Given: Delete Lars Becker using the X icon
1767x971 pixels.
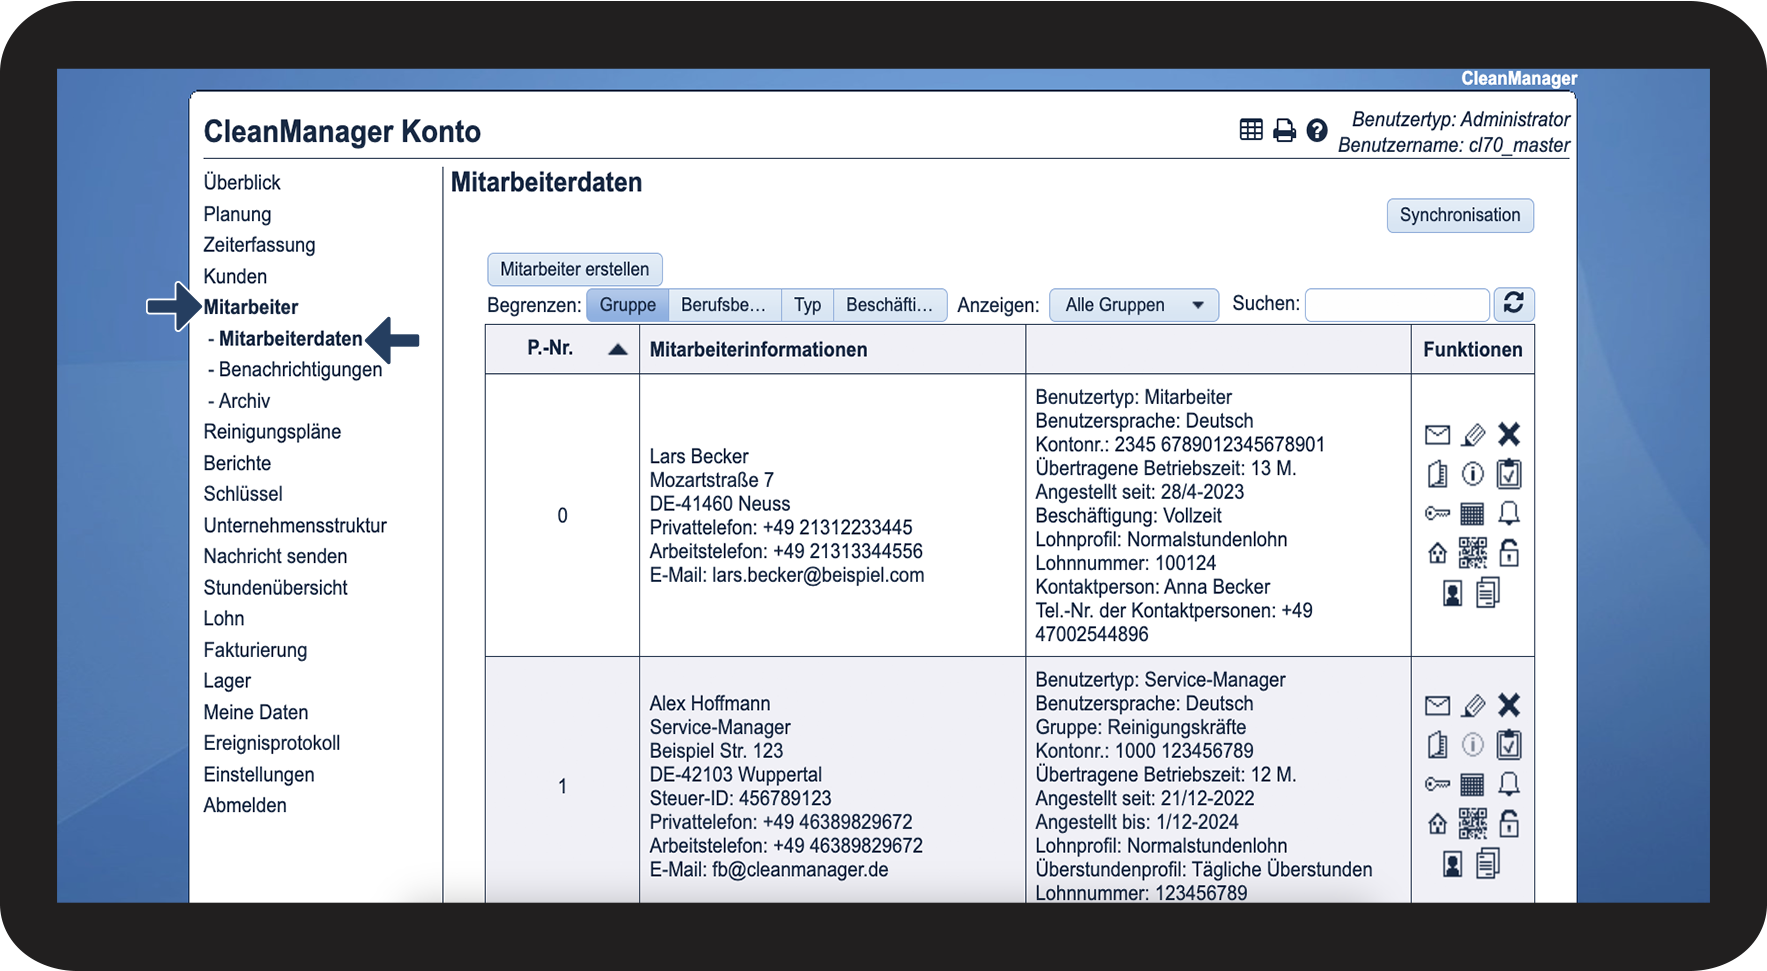Looking at the screenshot, I should coord(1509,434).
